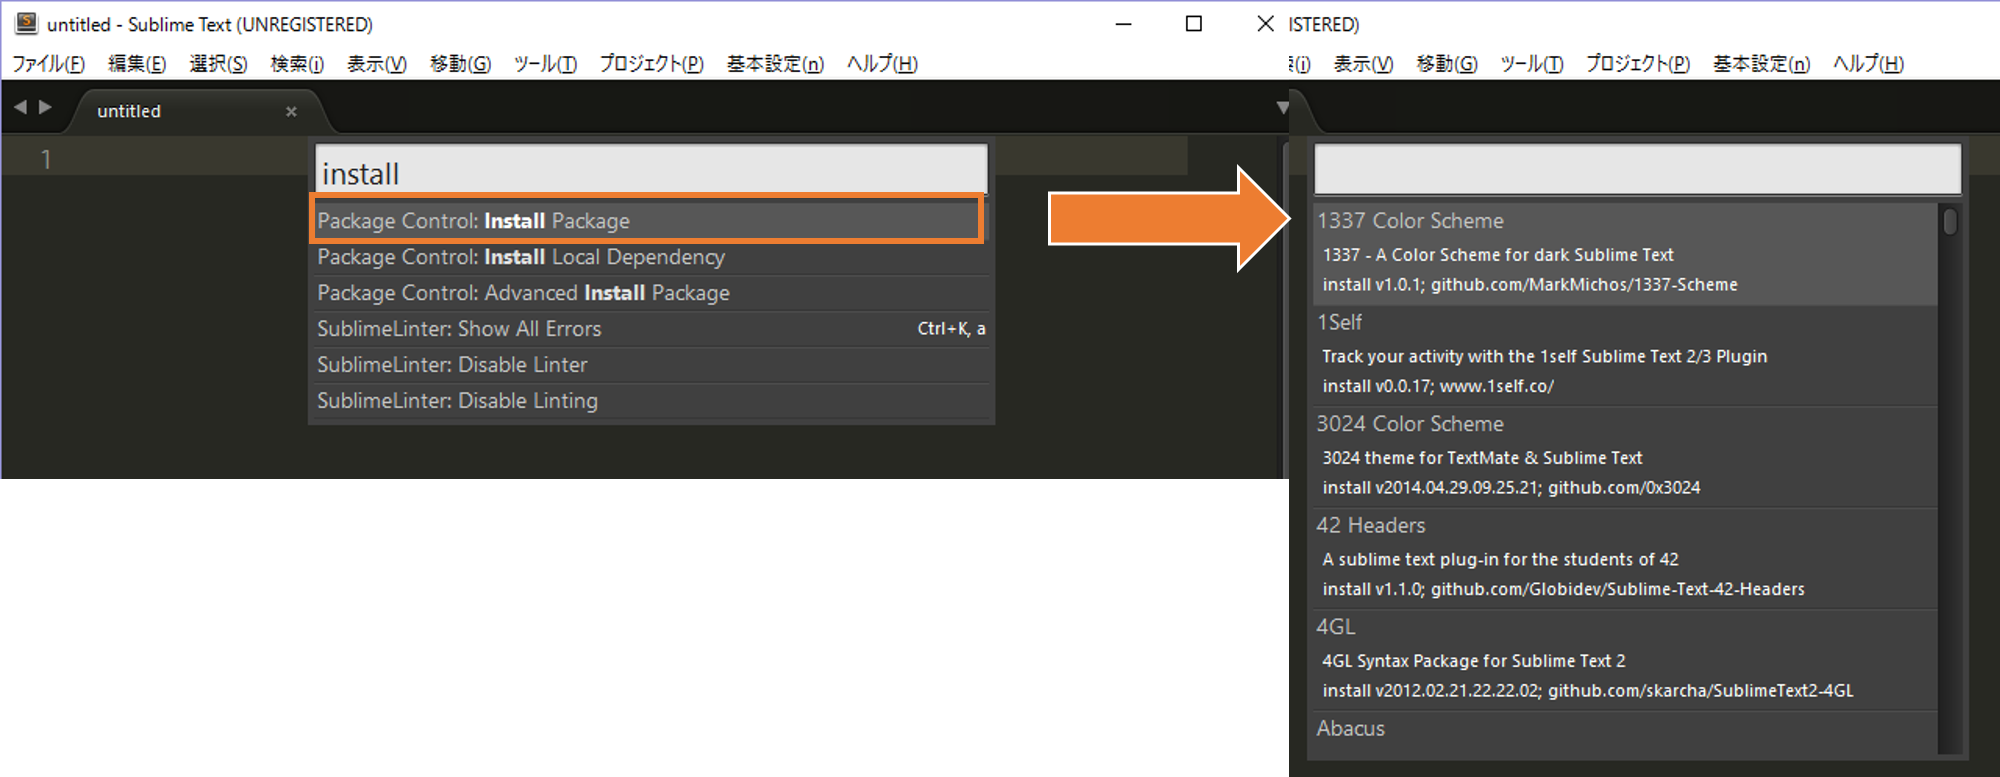Image resolution: width=2000 pixels, height=777 pixels.
Task: Open the プロジェクト(P) menu in right window
Action: (x=1638, y=64)
